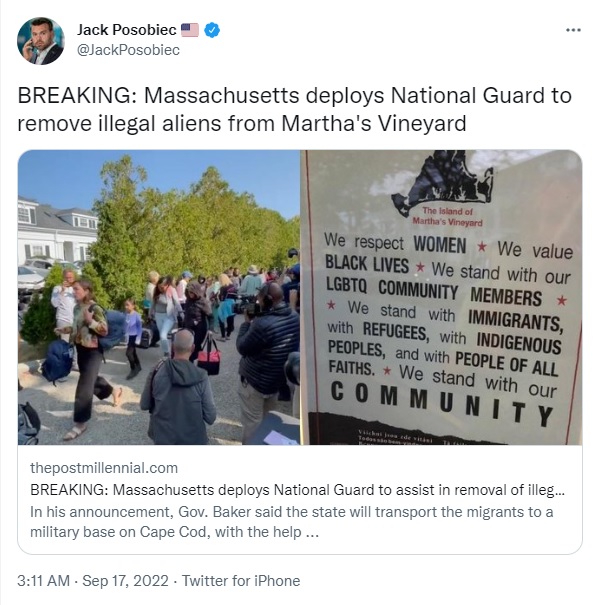Screen dimensions: 597x605
Task: Open Jack Posobiec's profile picture
Action: pos(41,41)
